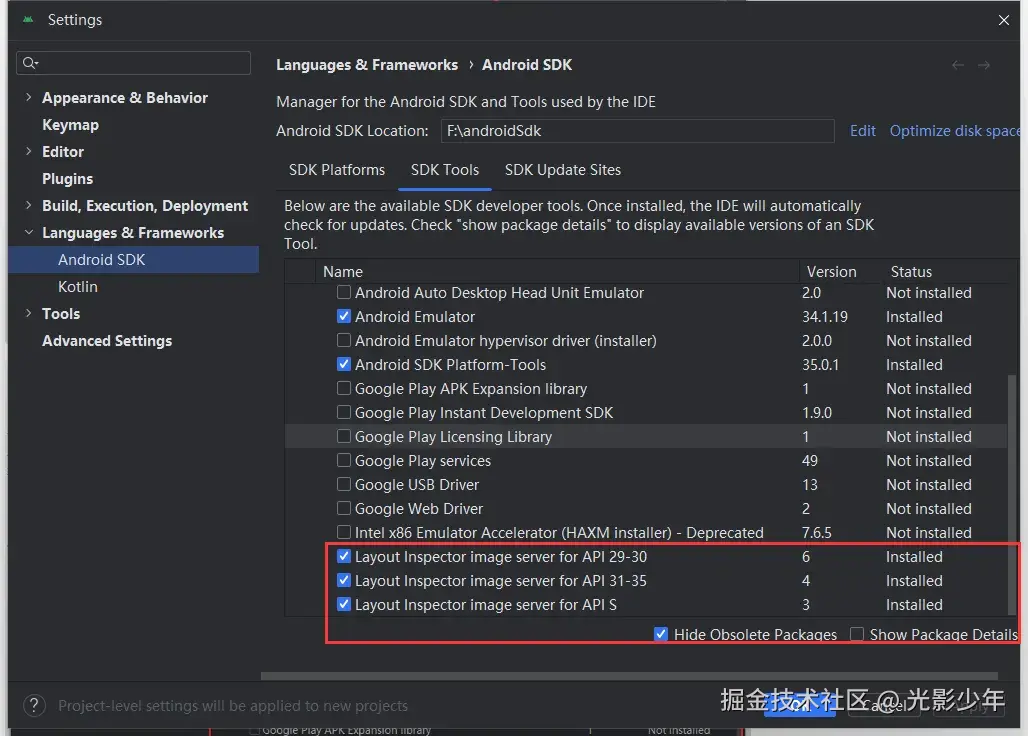1028x736 pixels.
Task: Open Plugins settings
Action: [68, 179]
